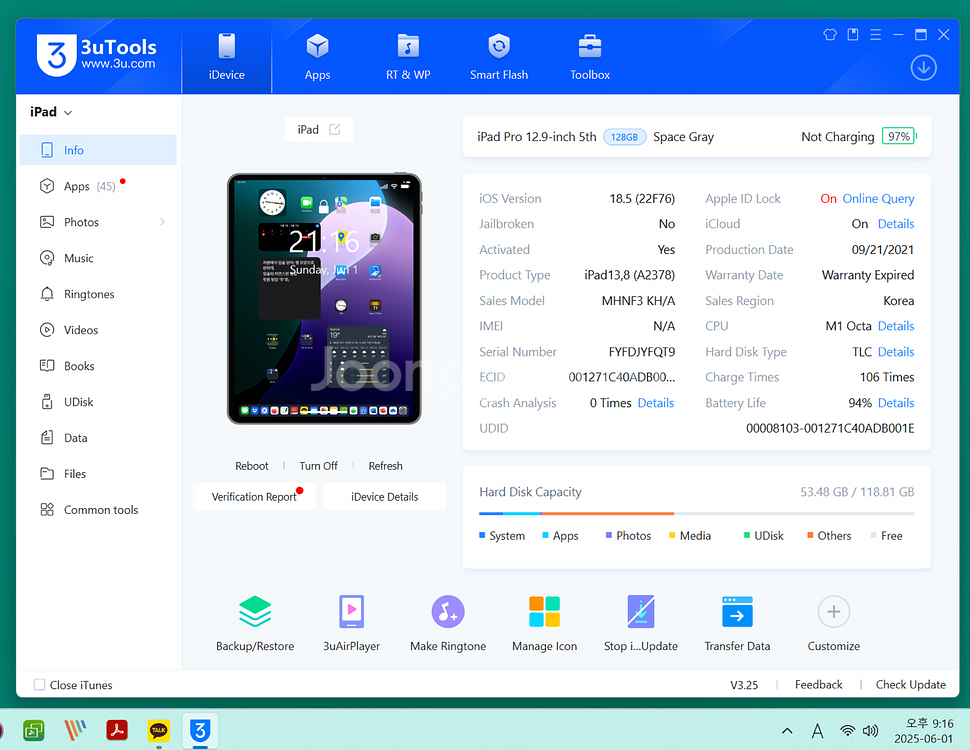The height and width of the screenshot is (750, 970).
Task: Click the Customize plus icon
Action: (x=833, y=611)
